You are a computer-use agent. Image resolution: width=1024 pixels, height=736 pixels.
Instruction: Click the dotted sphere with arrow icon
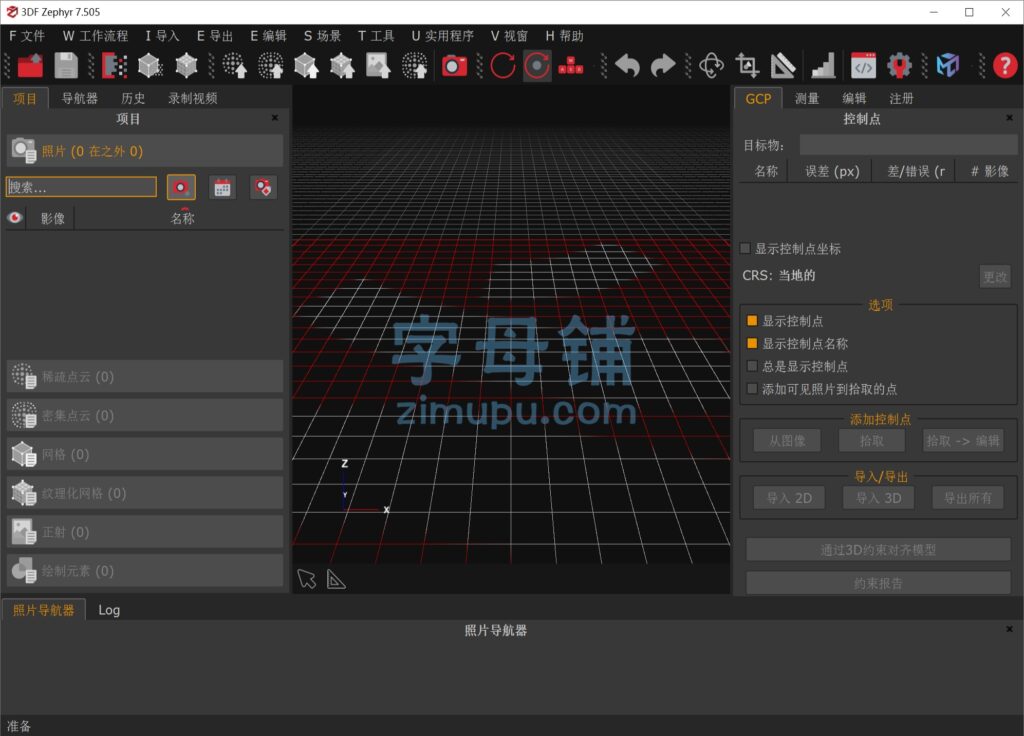point(414,65)
